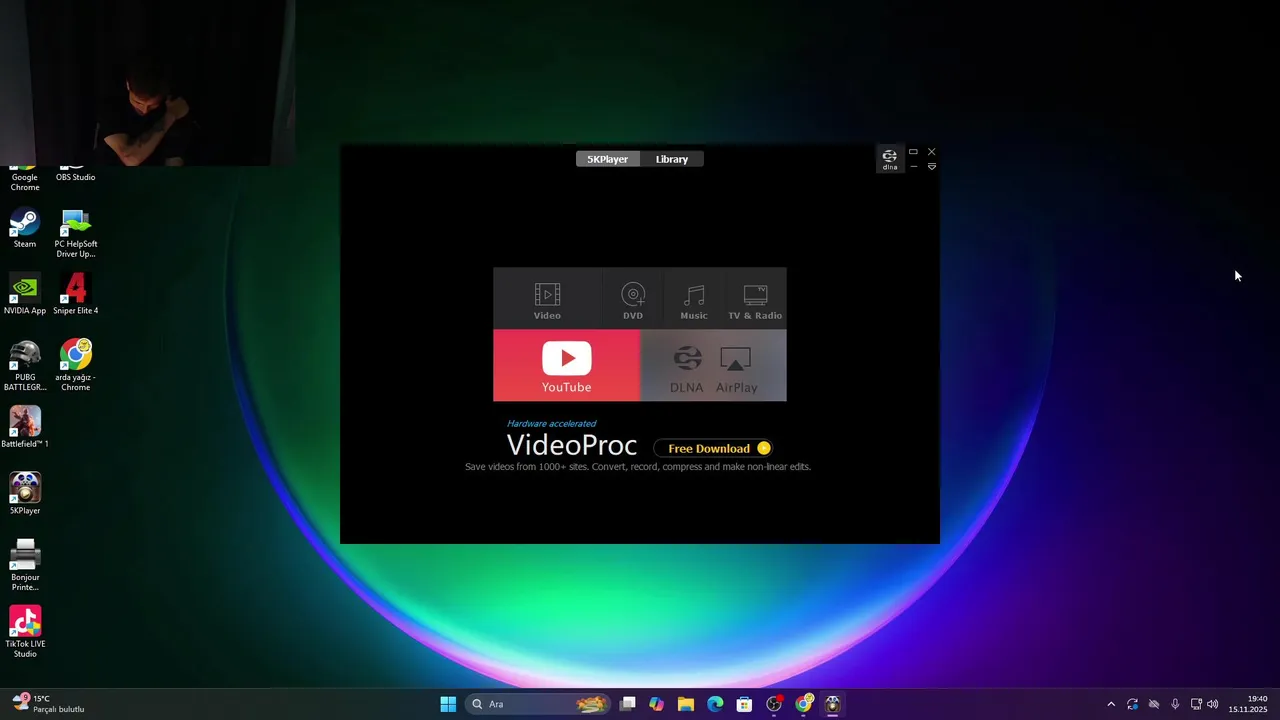Open the Video tile in 5KPlayer
1280x720 pixels.
[x=547, y=299]
